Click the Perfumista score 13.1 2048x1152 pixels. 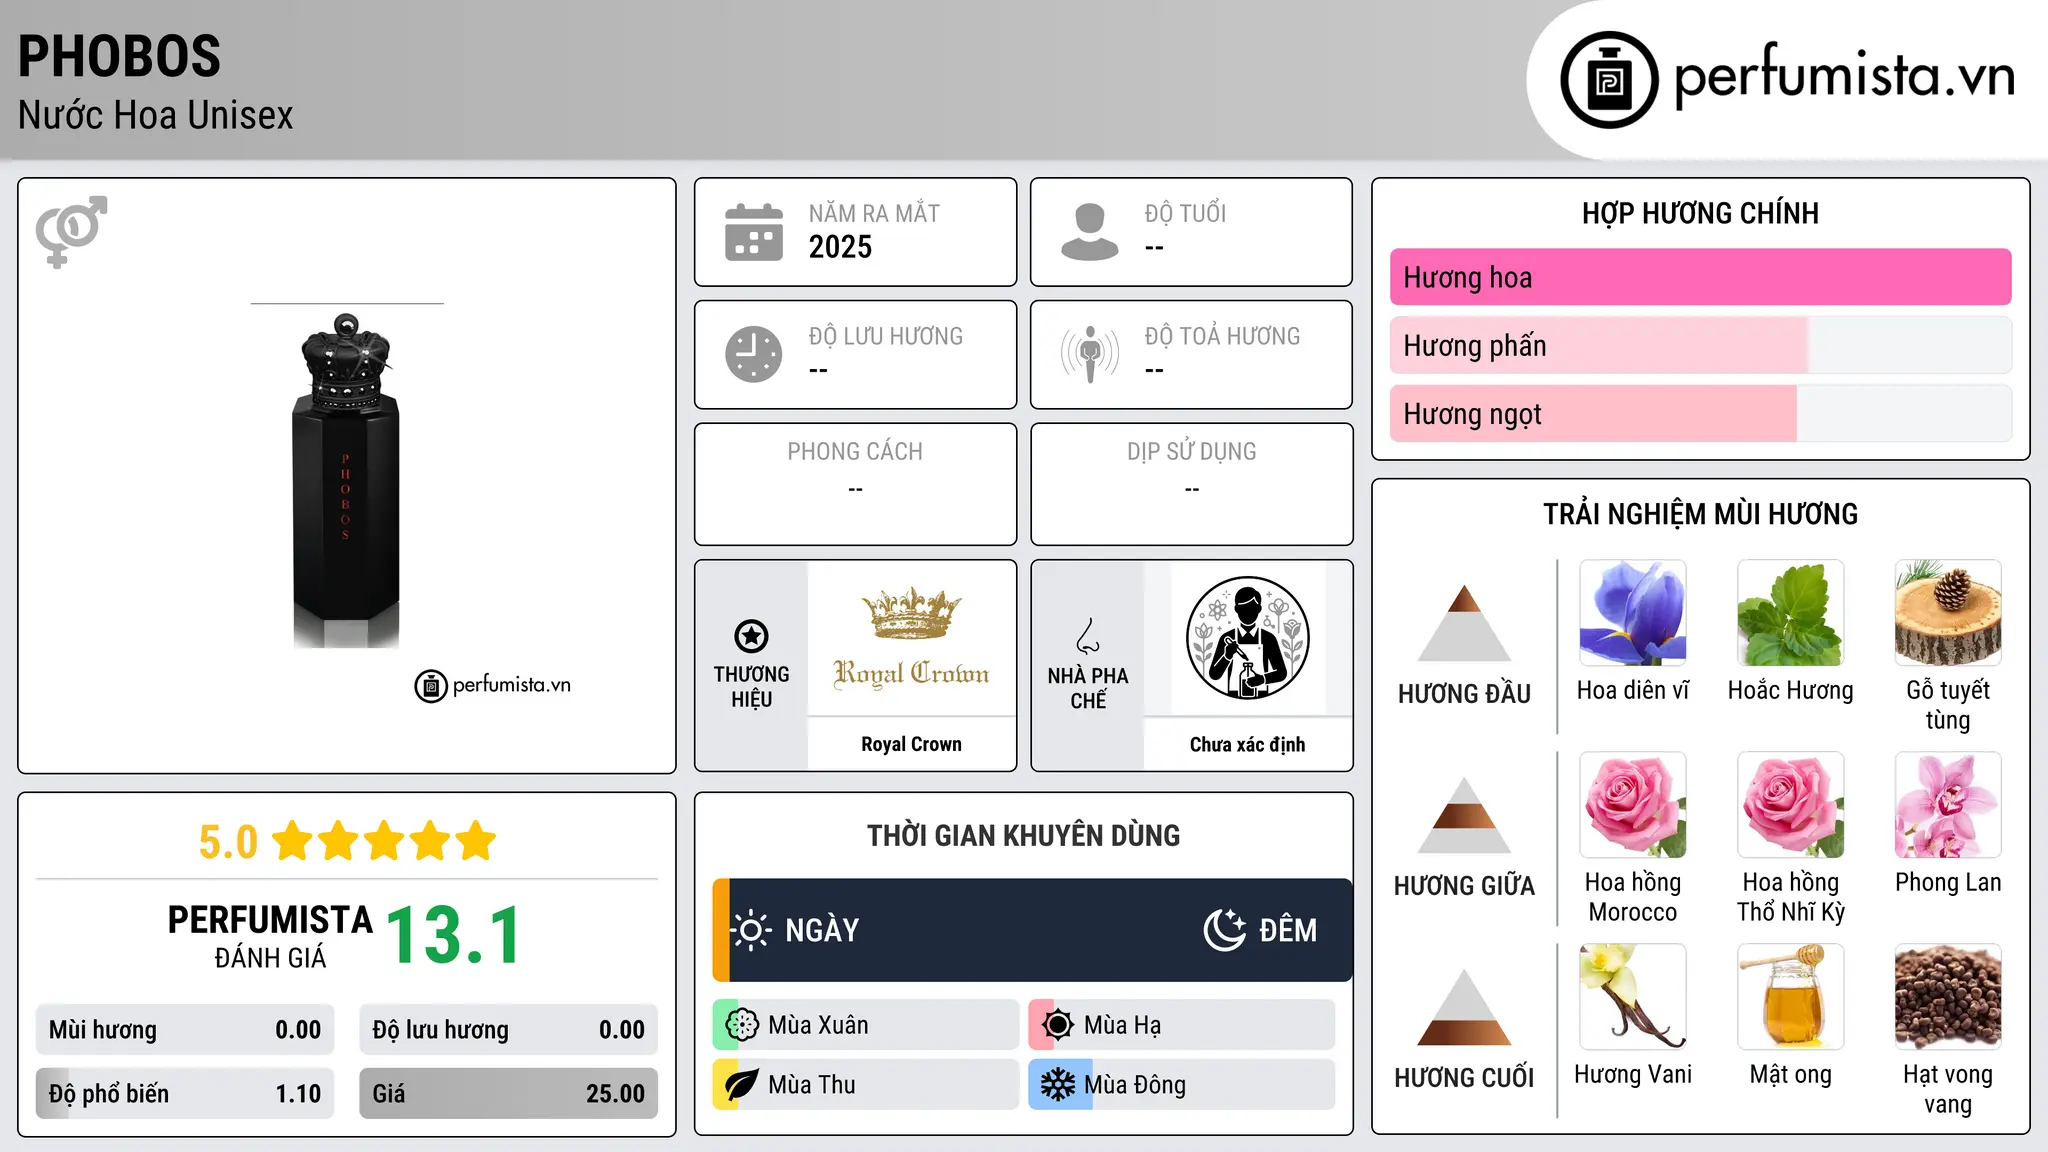[454, 935]
